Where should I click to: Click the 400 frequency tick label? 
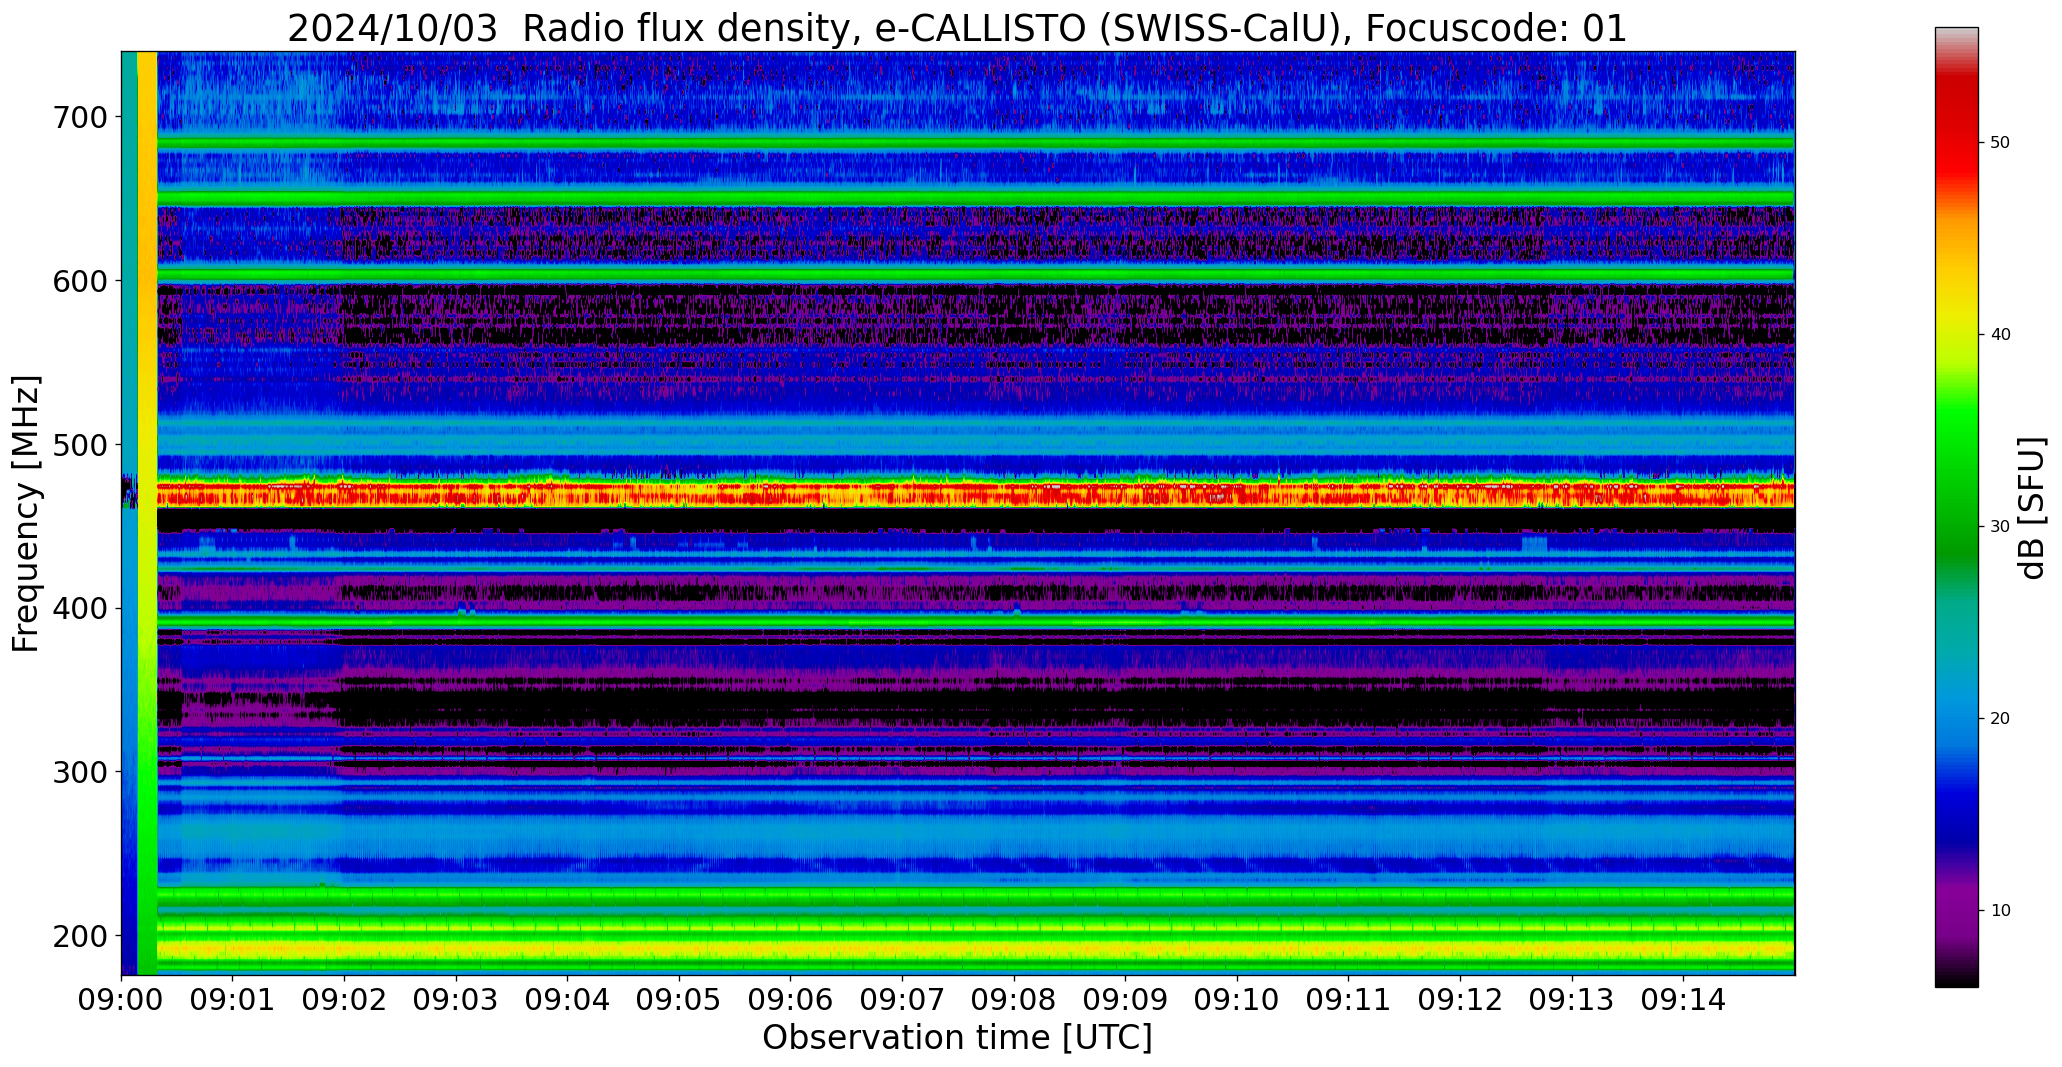click(x=80, y=608)
